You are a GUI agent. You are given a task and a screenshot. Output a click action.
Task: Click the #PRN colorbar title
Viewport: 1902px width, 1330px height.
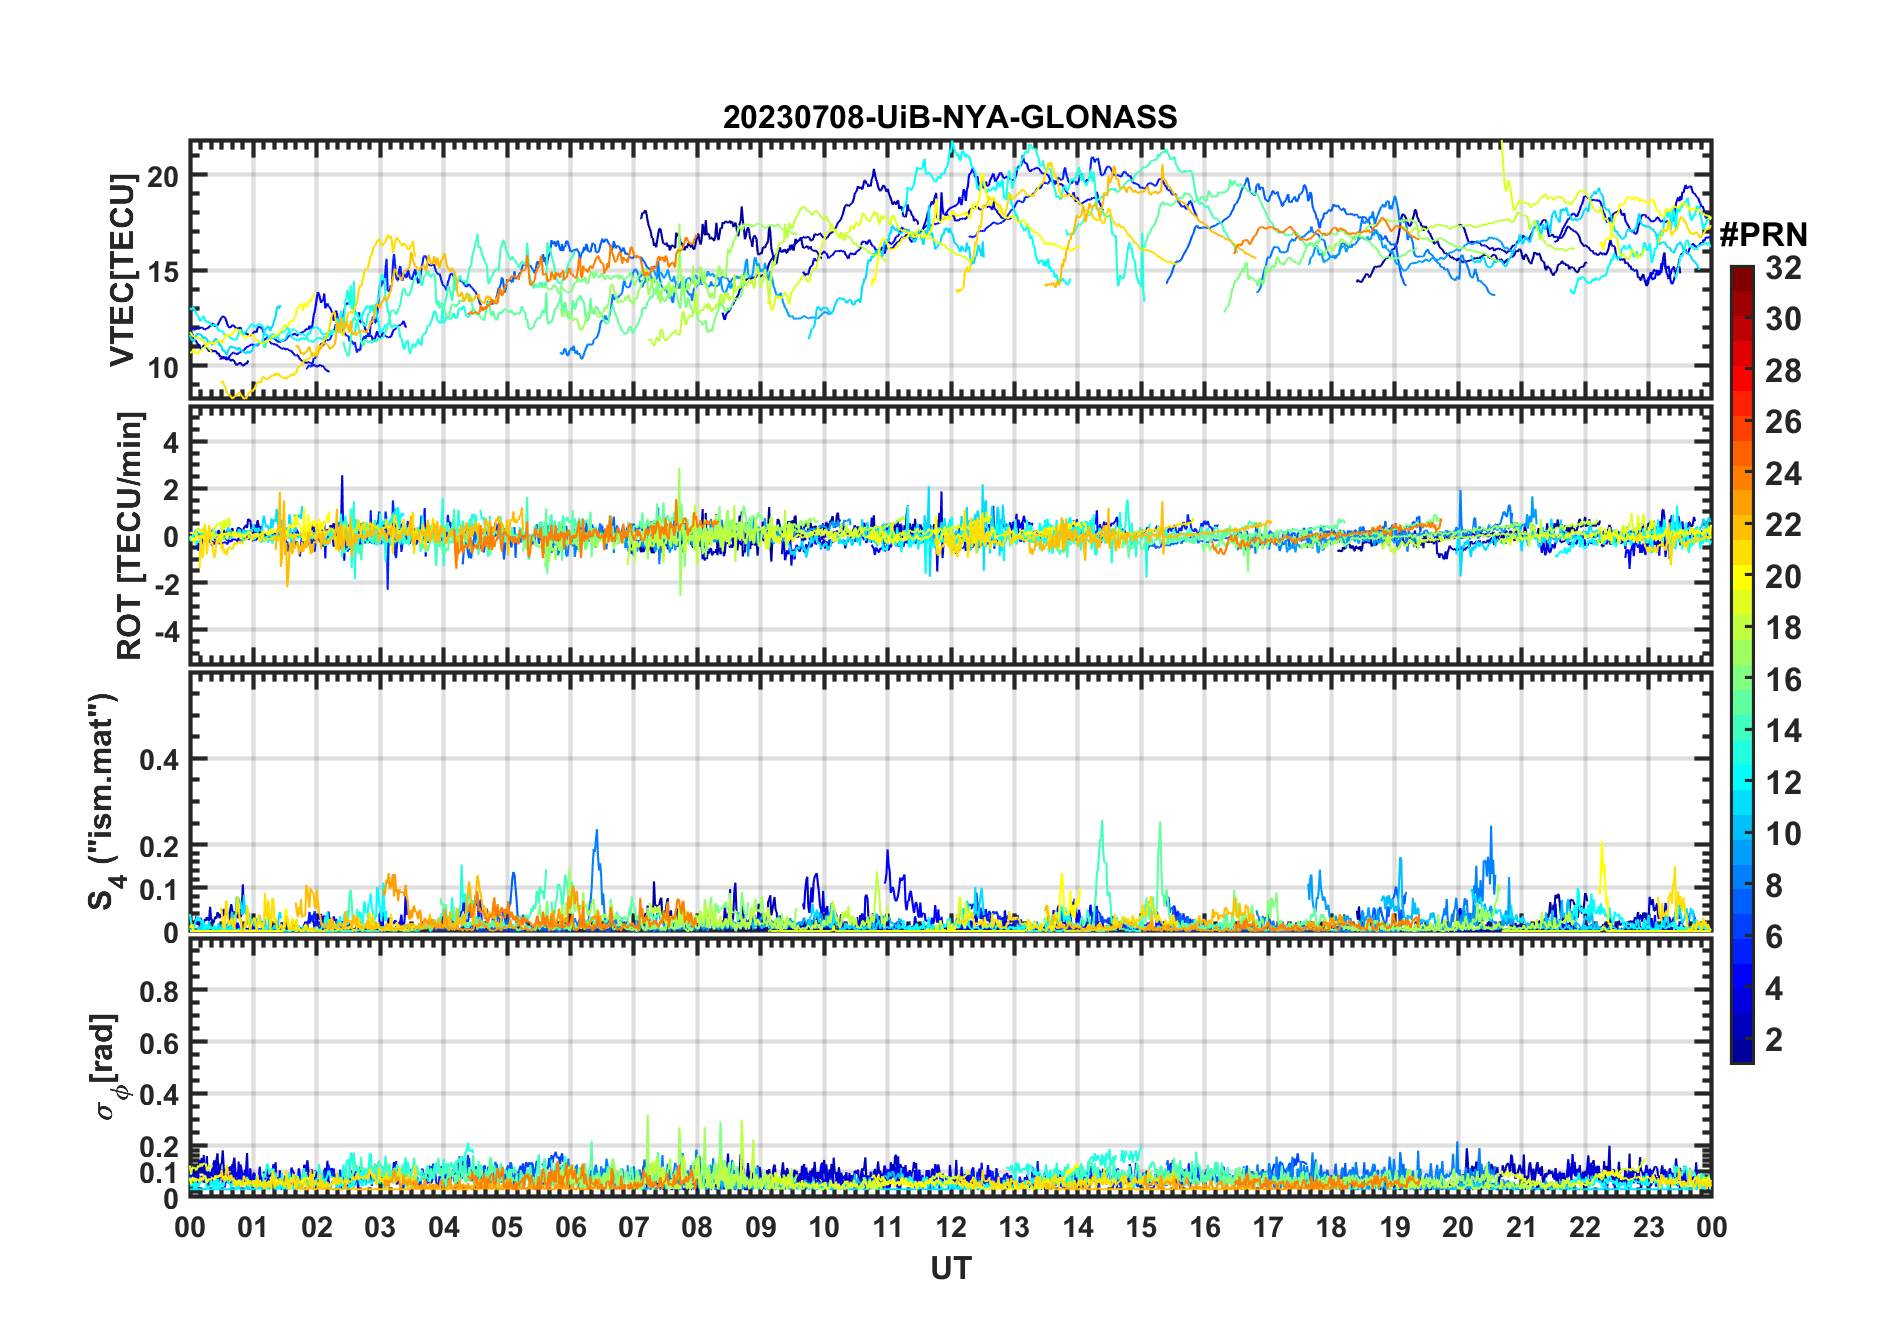click(x=1763, y=235)
